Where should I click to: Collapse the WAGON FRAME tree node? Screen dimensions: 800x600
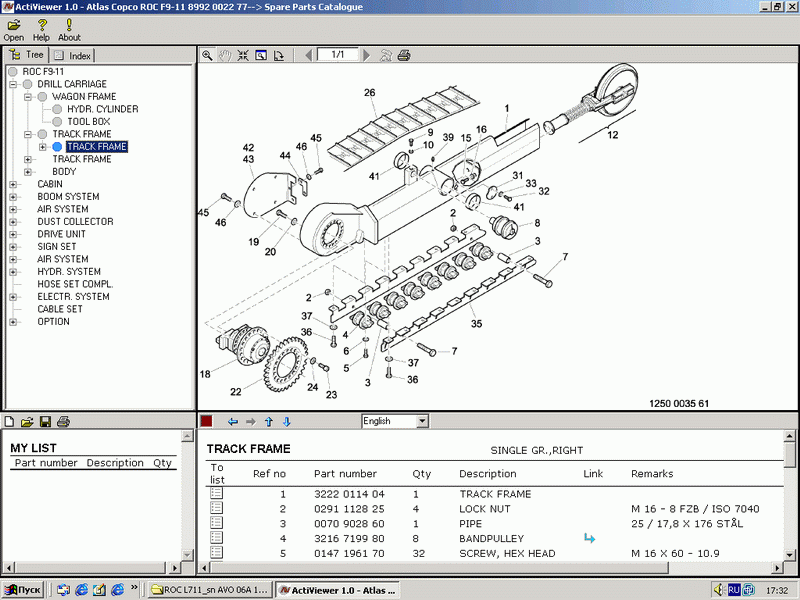pyautogui.click(x=28, y=97)
